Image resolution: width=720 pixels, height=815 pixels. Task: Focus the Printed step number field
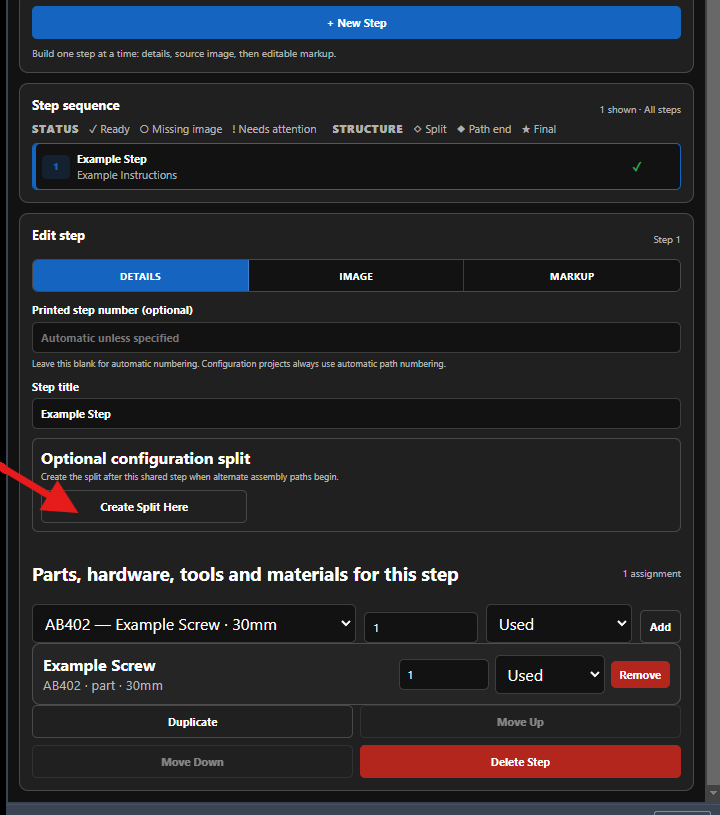pyautogui.click(x=356, y=338)
